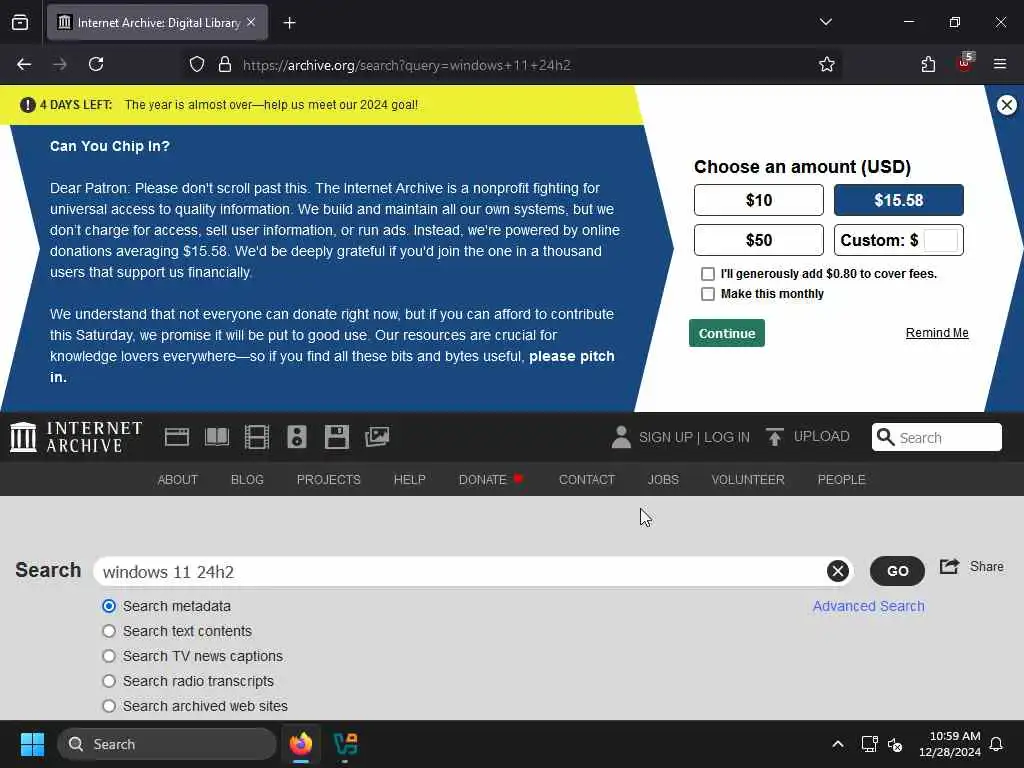Expand the list all tabs chevron
The height and width of the screenshot is (768, 1024).
click(x=825, y=22)
